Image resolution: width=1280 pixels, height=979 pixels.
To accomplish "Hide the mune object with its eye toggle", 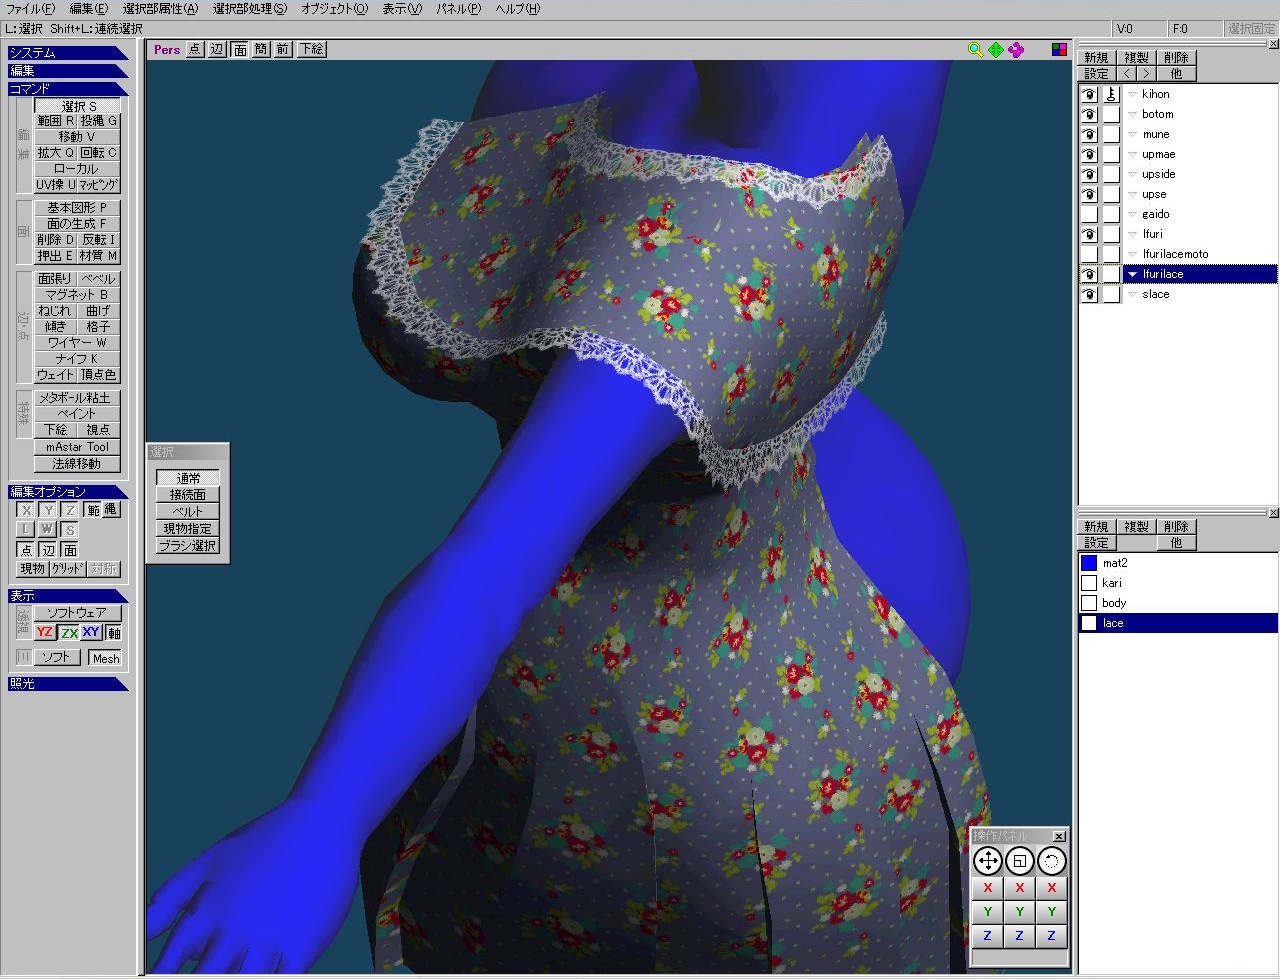I will (x=1089, y=134).
